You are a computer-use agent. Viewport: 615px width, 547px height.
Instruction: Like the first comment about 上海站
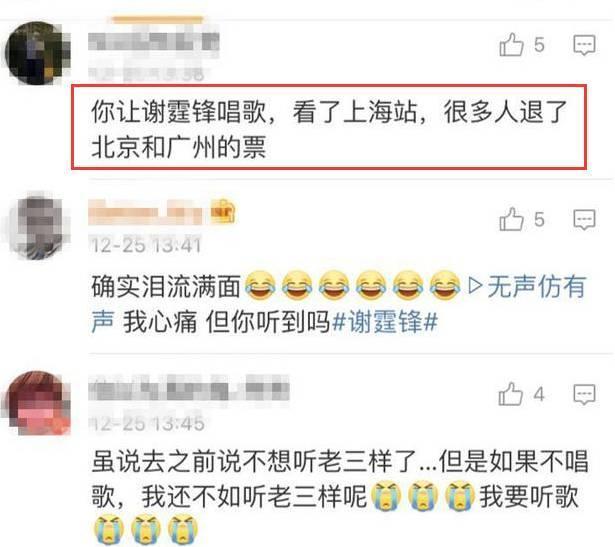pos(511,45)
